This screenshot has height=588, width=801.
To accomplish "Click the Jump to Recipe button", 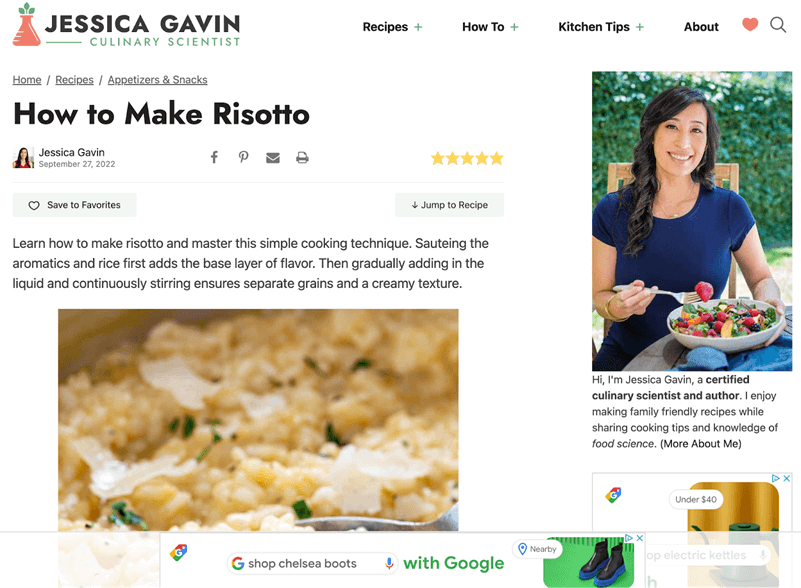I will click(449, 205).
